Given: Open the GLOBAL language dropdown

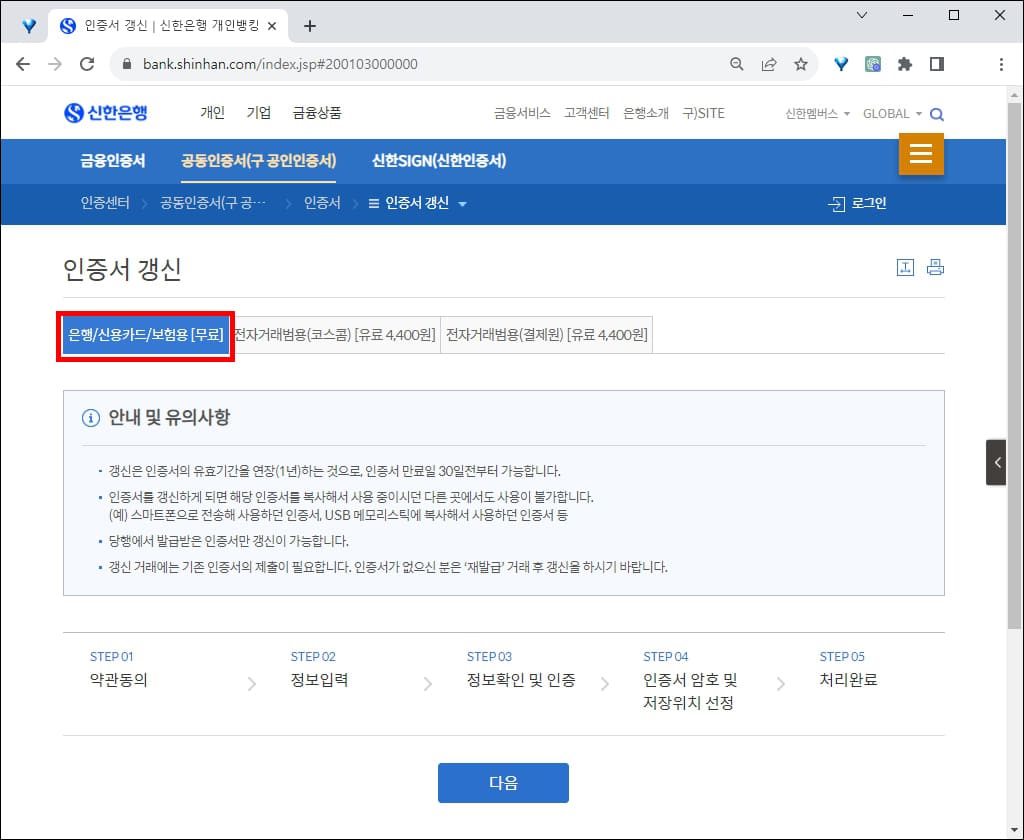Looking at the screenshot, I should 889,114.
